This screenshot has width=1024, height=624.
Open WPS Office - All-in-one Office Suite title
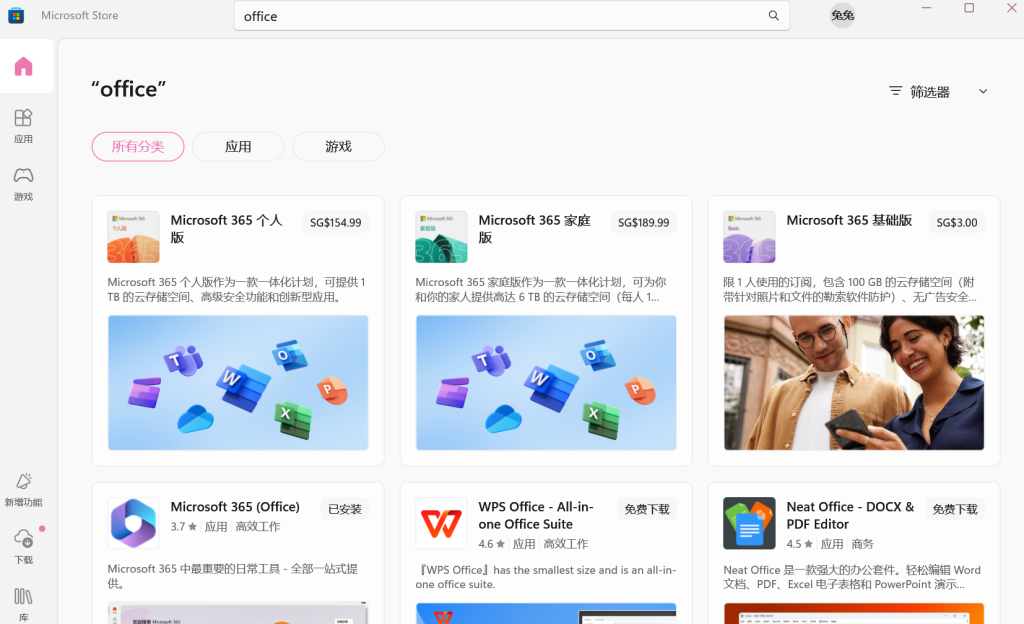pyautogui.click(x=536, y=515)
